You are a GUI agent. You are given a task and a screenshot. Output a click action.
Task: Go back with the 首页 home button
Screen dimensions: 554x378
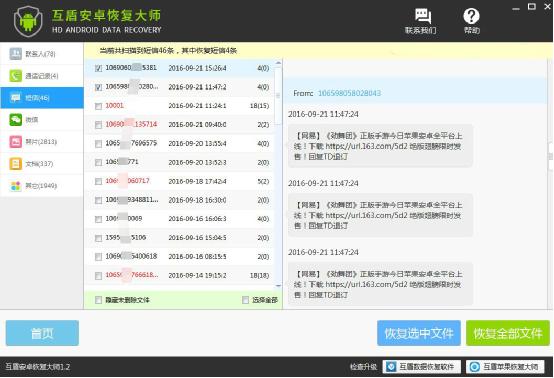pos(42,333)
